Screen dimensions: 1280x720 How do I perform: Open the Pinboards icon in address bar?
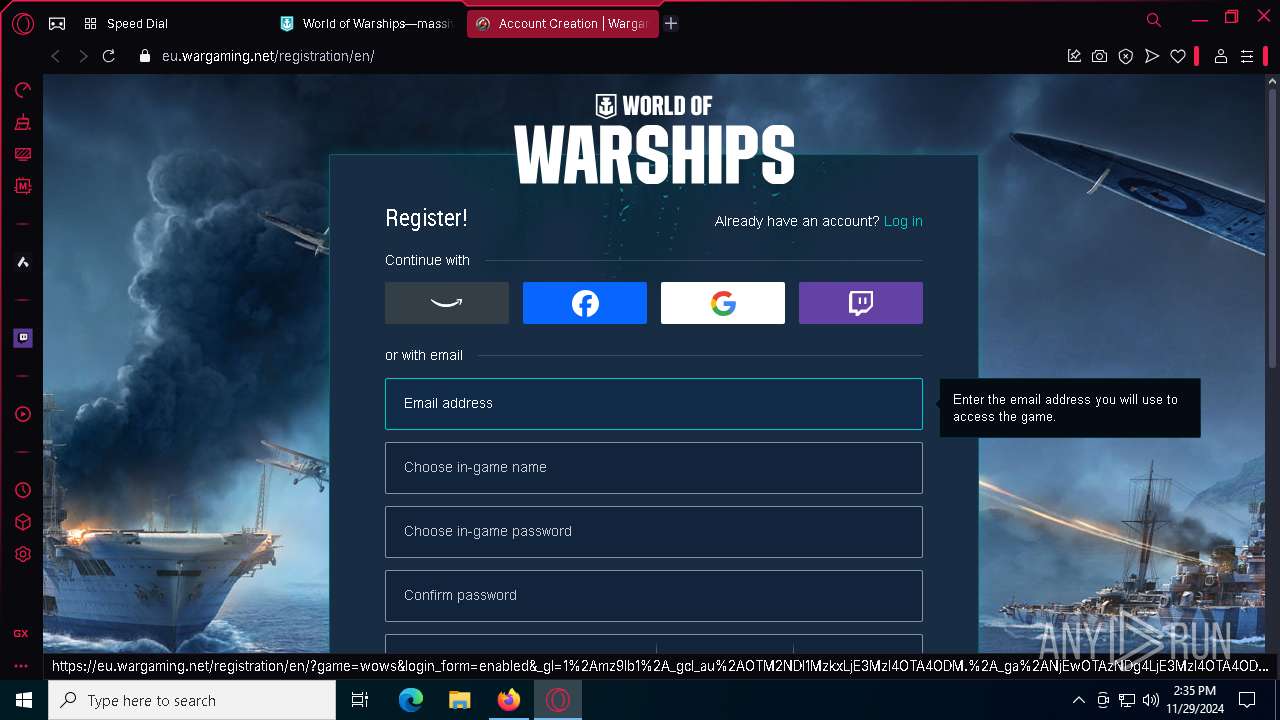click(1074, 56)
